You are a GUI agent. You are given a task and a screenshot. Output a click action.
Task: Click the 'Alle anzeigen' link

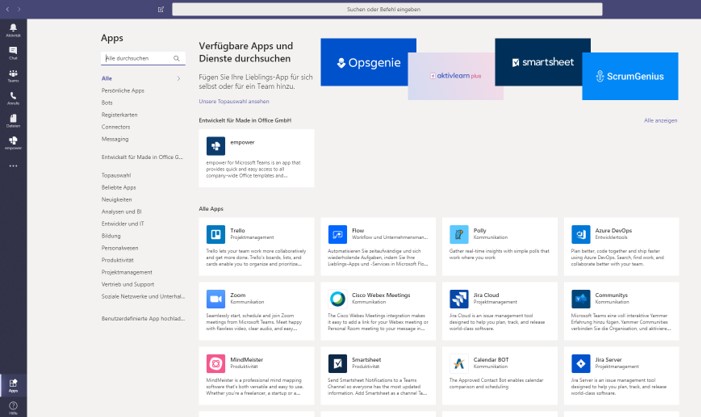tap(660, 120)
